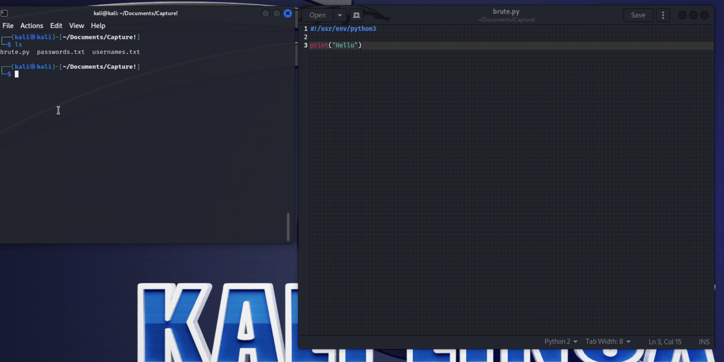Open the terminal Edit menu
The width and height of the screenshot is (724, 362).
56,26
